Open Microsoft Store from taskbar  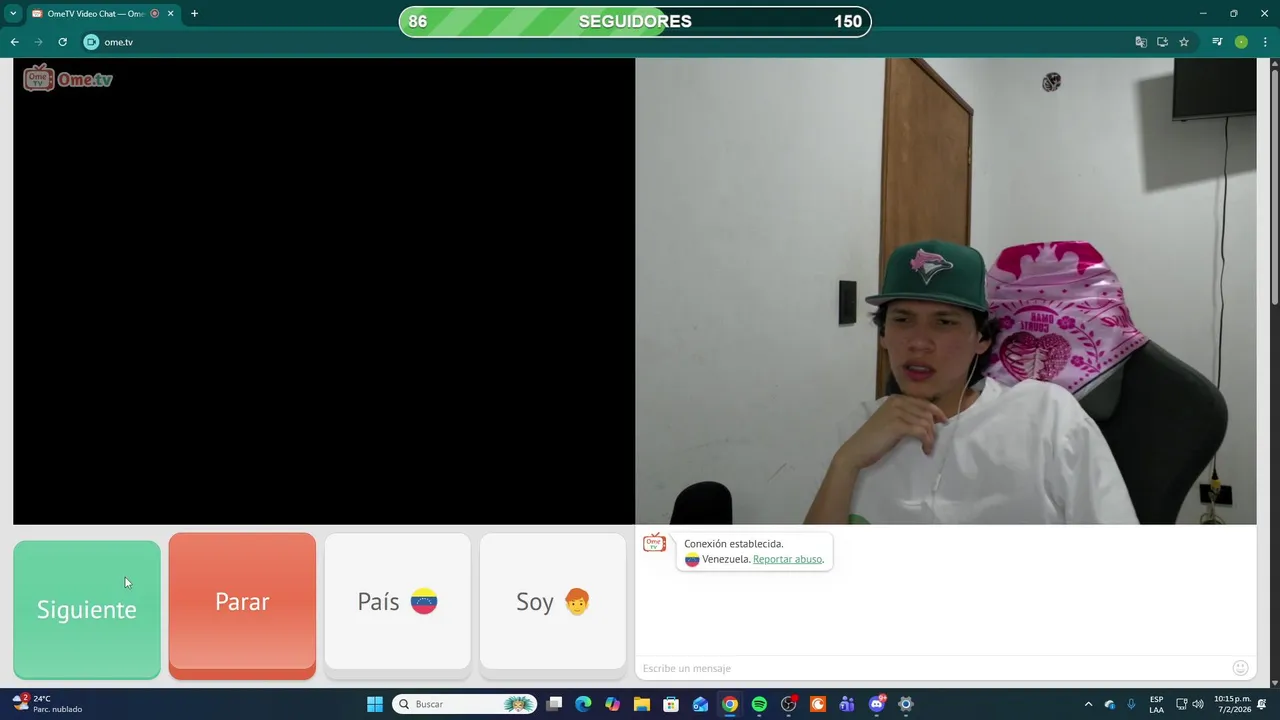tap(671, 704)
